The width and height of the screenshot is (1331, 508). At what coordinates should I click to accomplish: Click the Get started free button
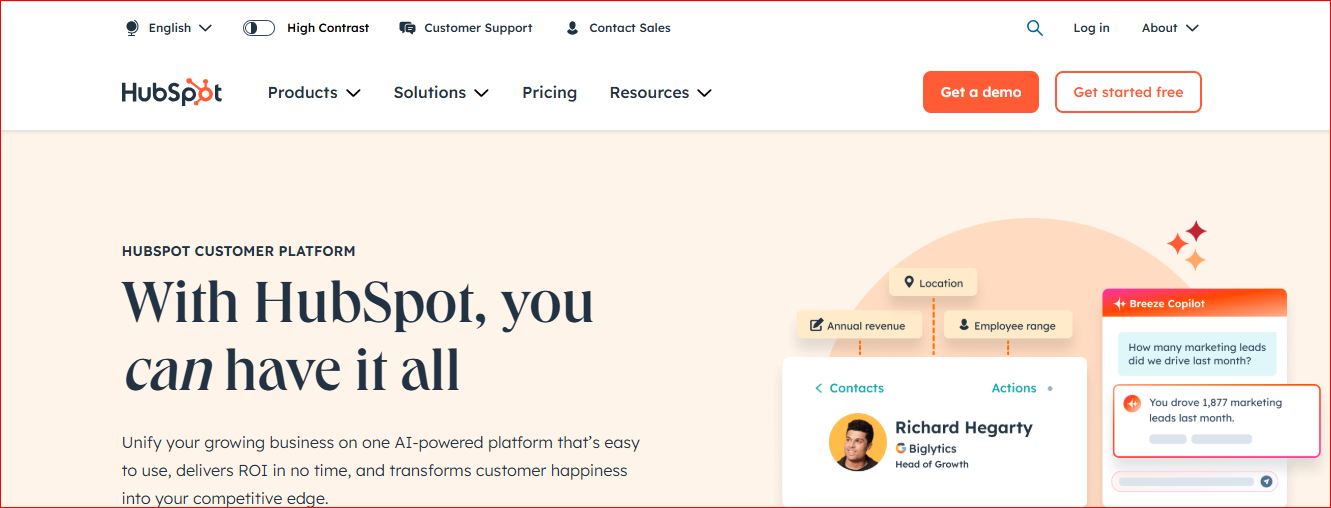(1128, 92)
